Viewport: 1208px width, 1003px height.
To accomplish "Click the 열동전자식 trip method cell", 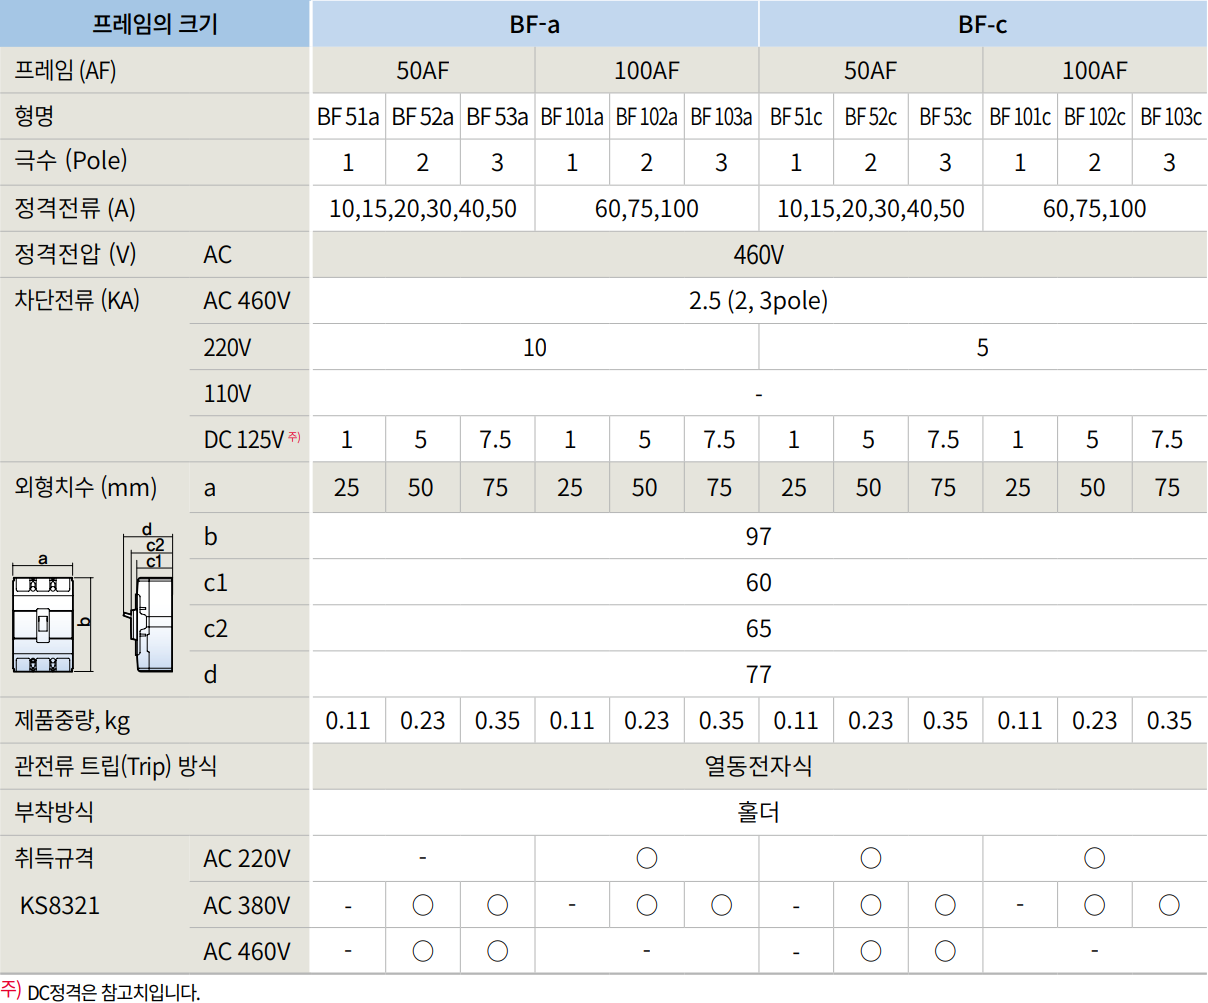I will [x=759, y=766].
